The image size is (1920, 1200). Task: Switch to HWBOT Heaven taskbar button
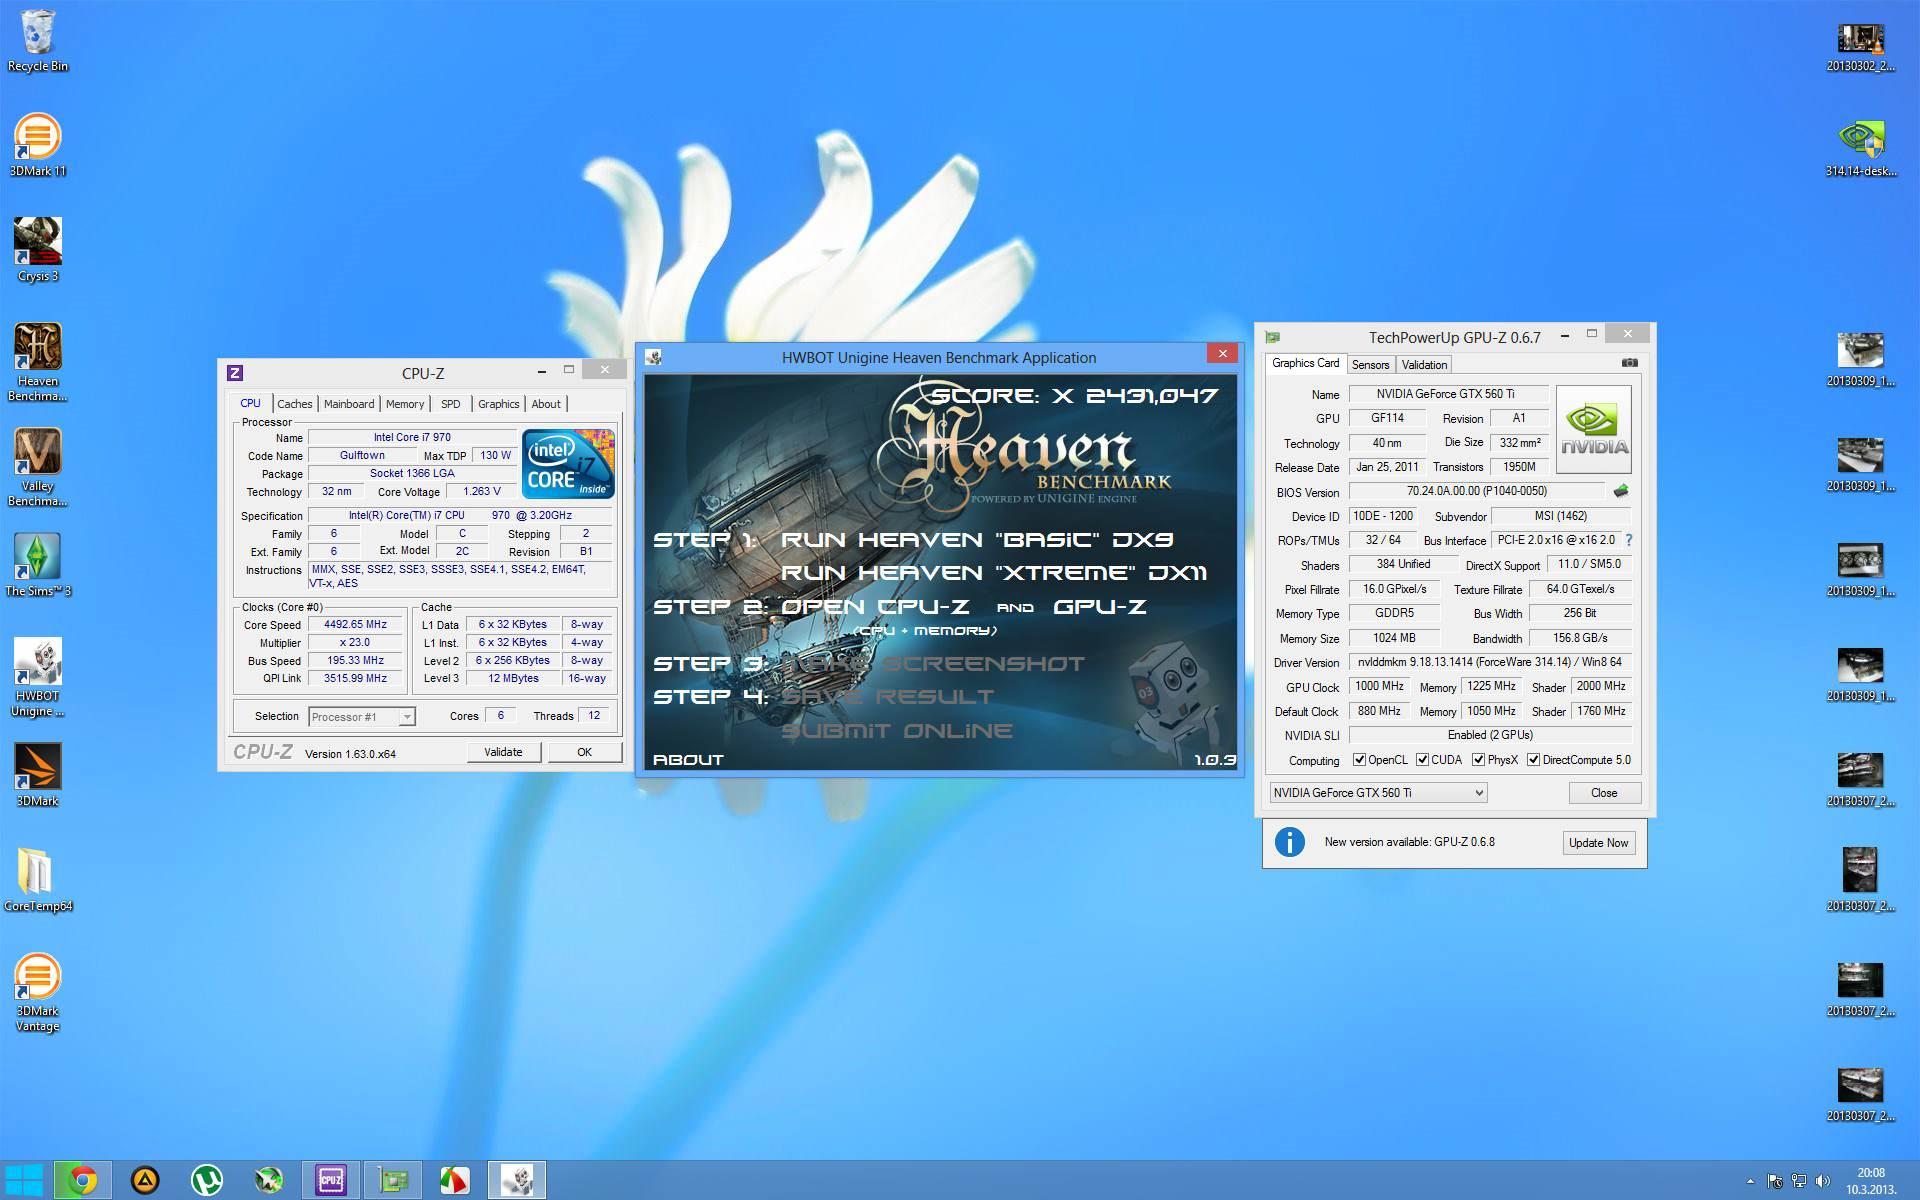[x=517, y=1181]
